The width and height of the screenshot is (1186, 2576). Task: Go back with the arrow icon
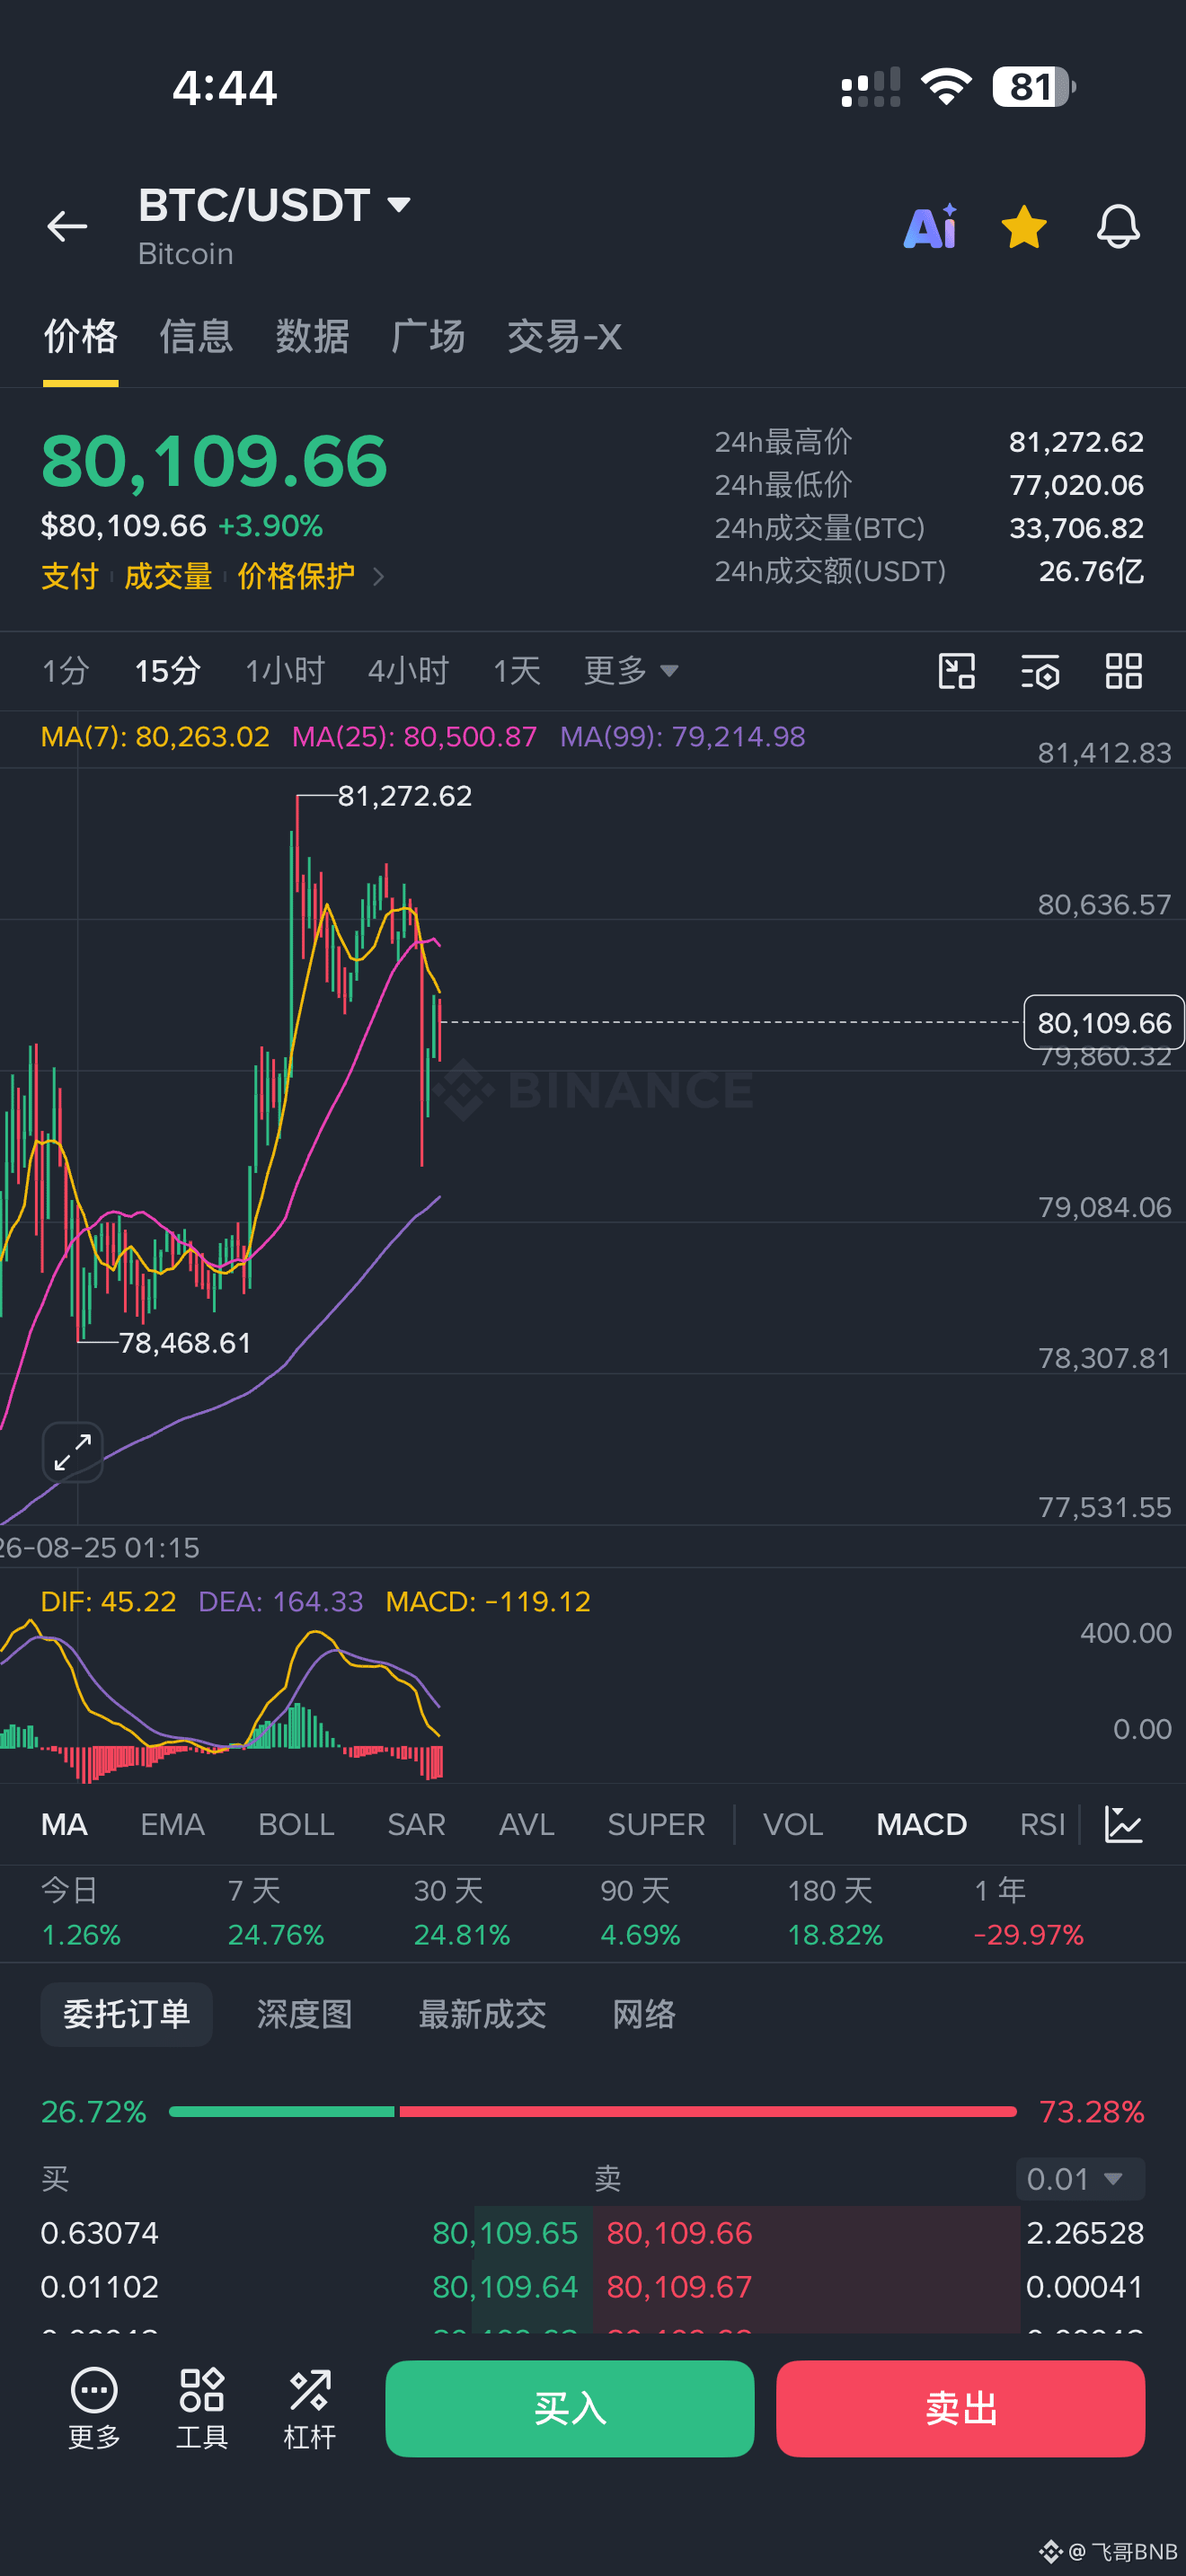pyautogui.click(x=67, y=226)
